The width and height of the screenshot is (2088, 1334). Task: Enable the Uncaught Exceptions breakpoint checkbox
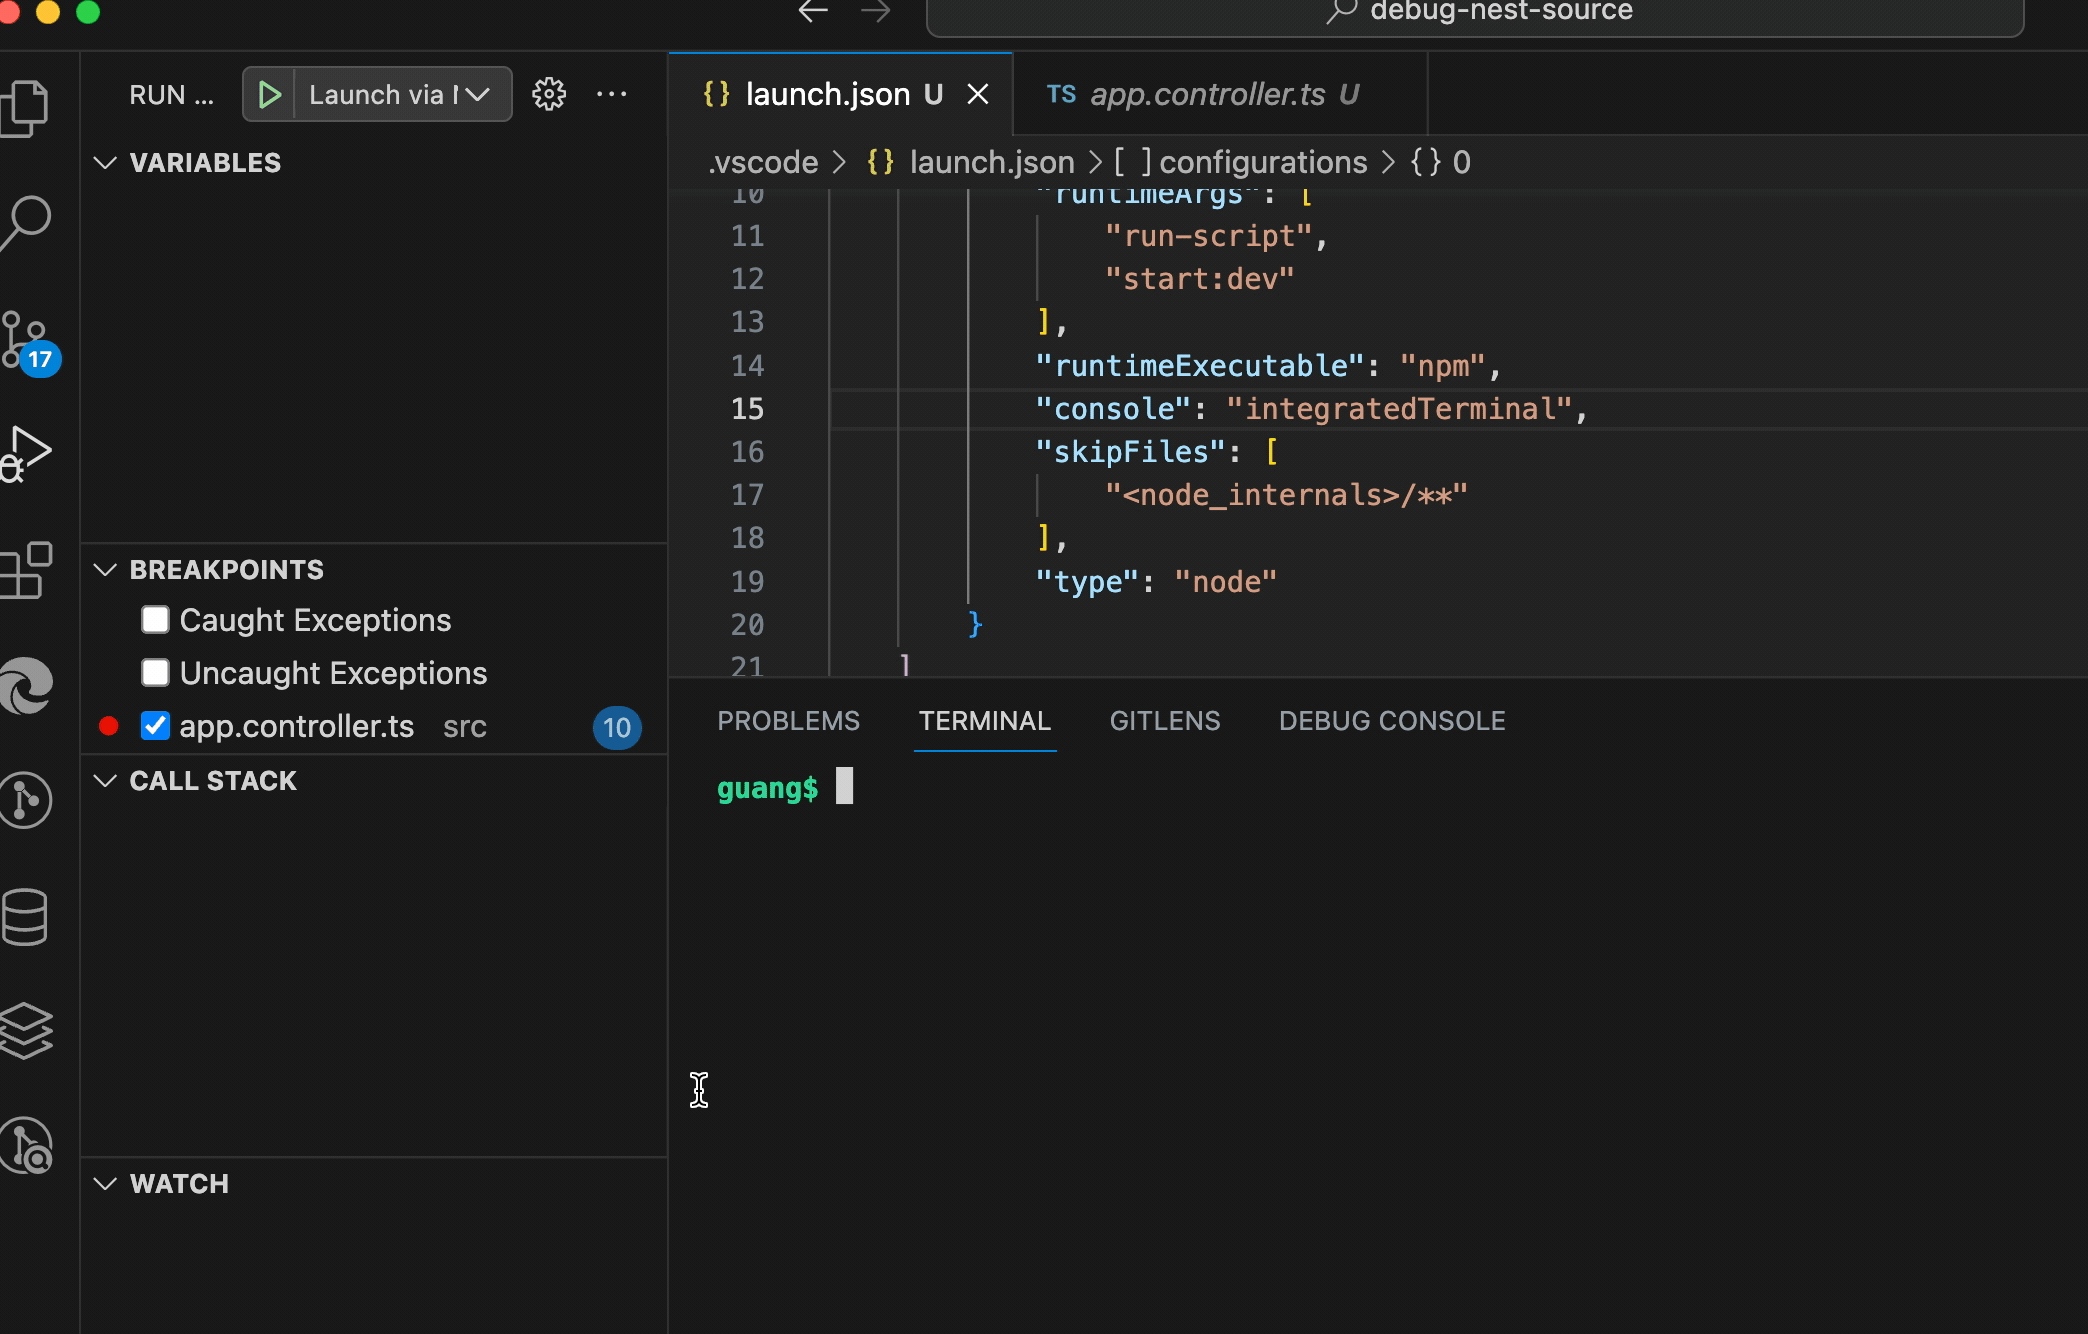coord(155,673)
